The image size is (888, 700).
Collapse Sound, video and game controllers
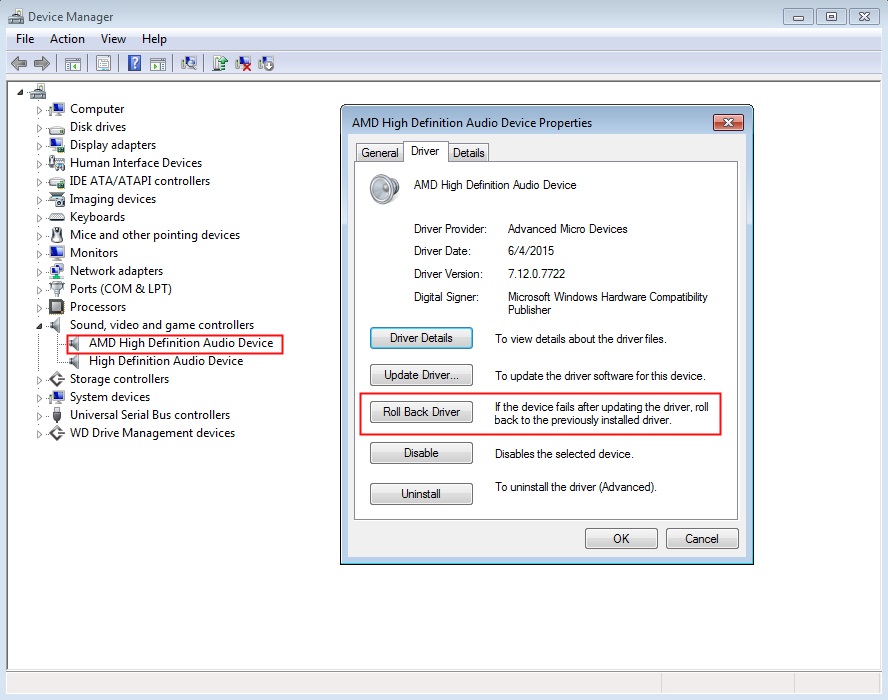click(x=39, y=326)
